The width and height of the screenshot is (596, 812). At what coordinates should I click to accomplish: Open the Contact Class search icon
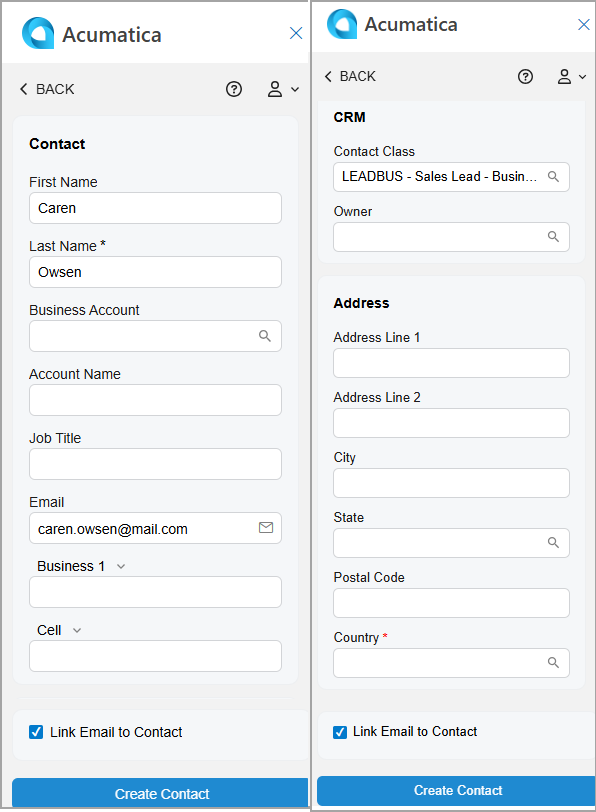pos(553,177)
